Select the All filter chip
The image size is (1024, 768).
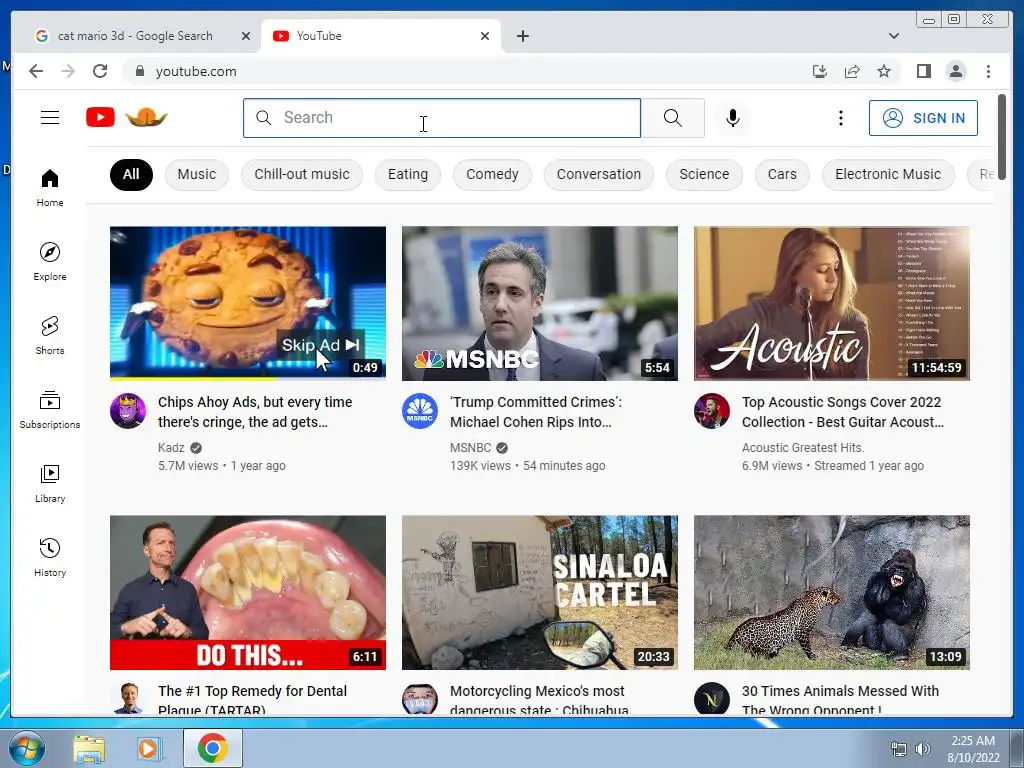(131, 174)
